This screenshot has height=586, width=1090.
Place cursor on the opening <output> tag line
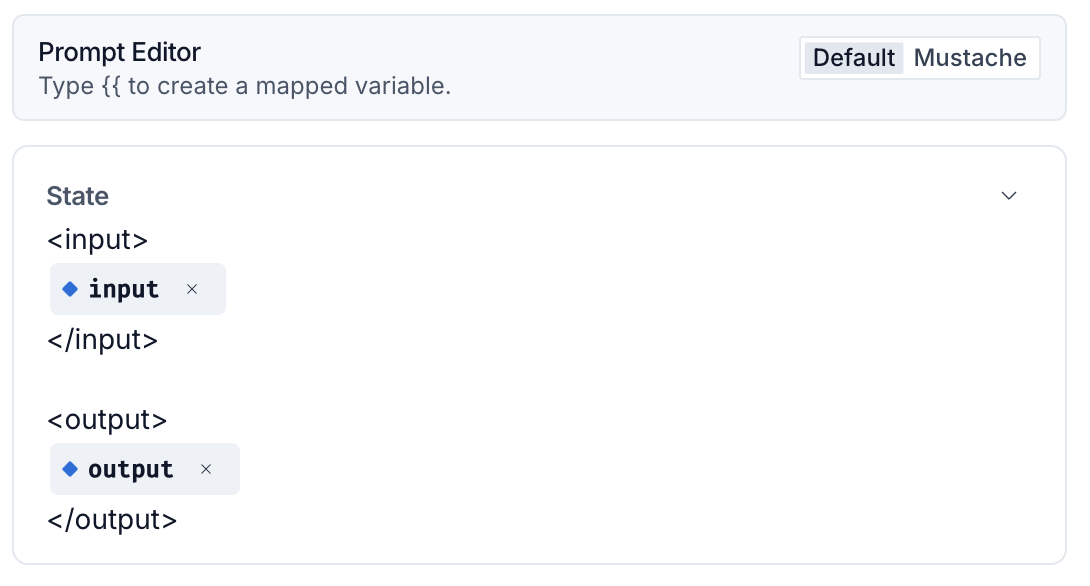tap(107, 420)
